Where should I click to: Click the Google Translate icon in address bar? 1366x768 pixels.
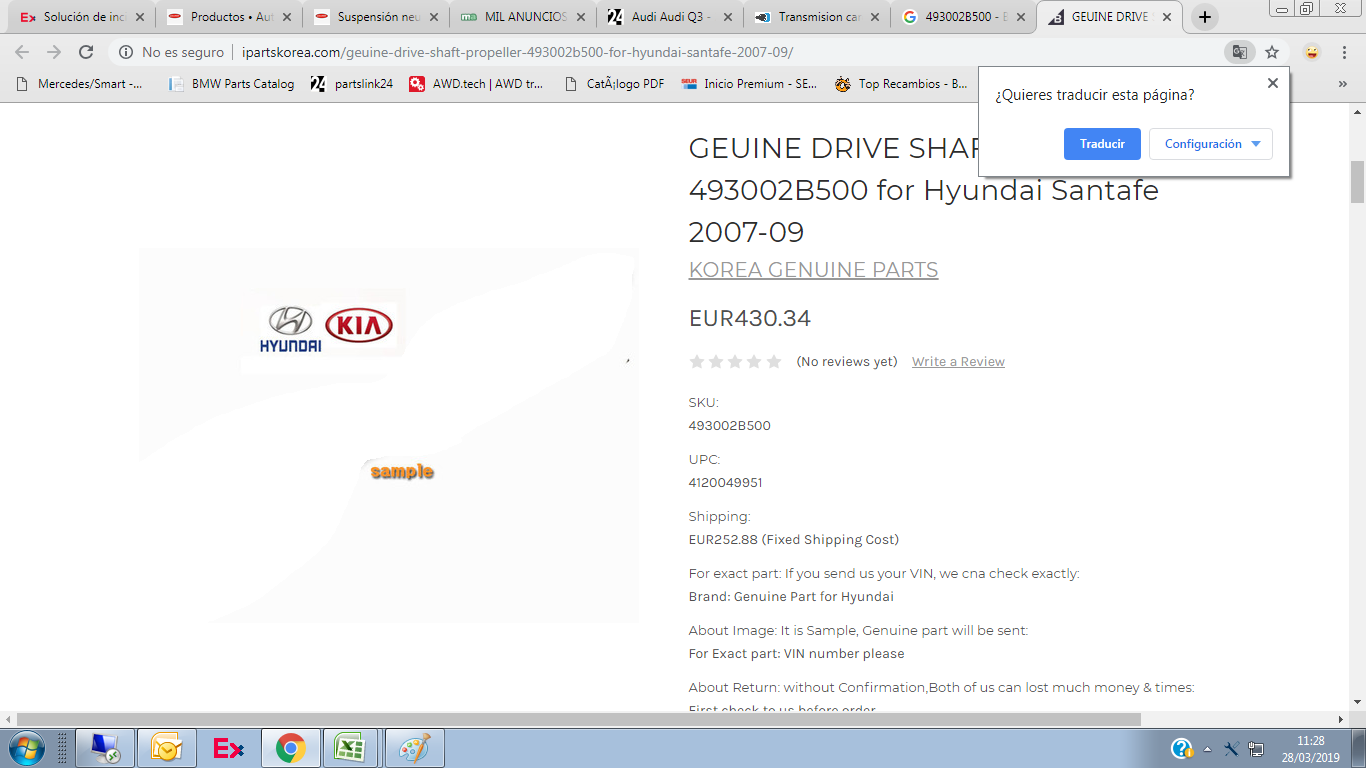click(x=1239, y=52)
